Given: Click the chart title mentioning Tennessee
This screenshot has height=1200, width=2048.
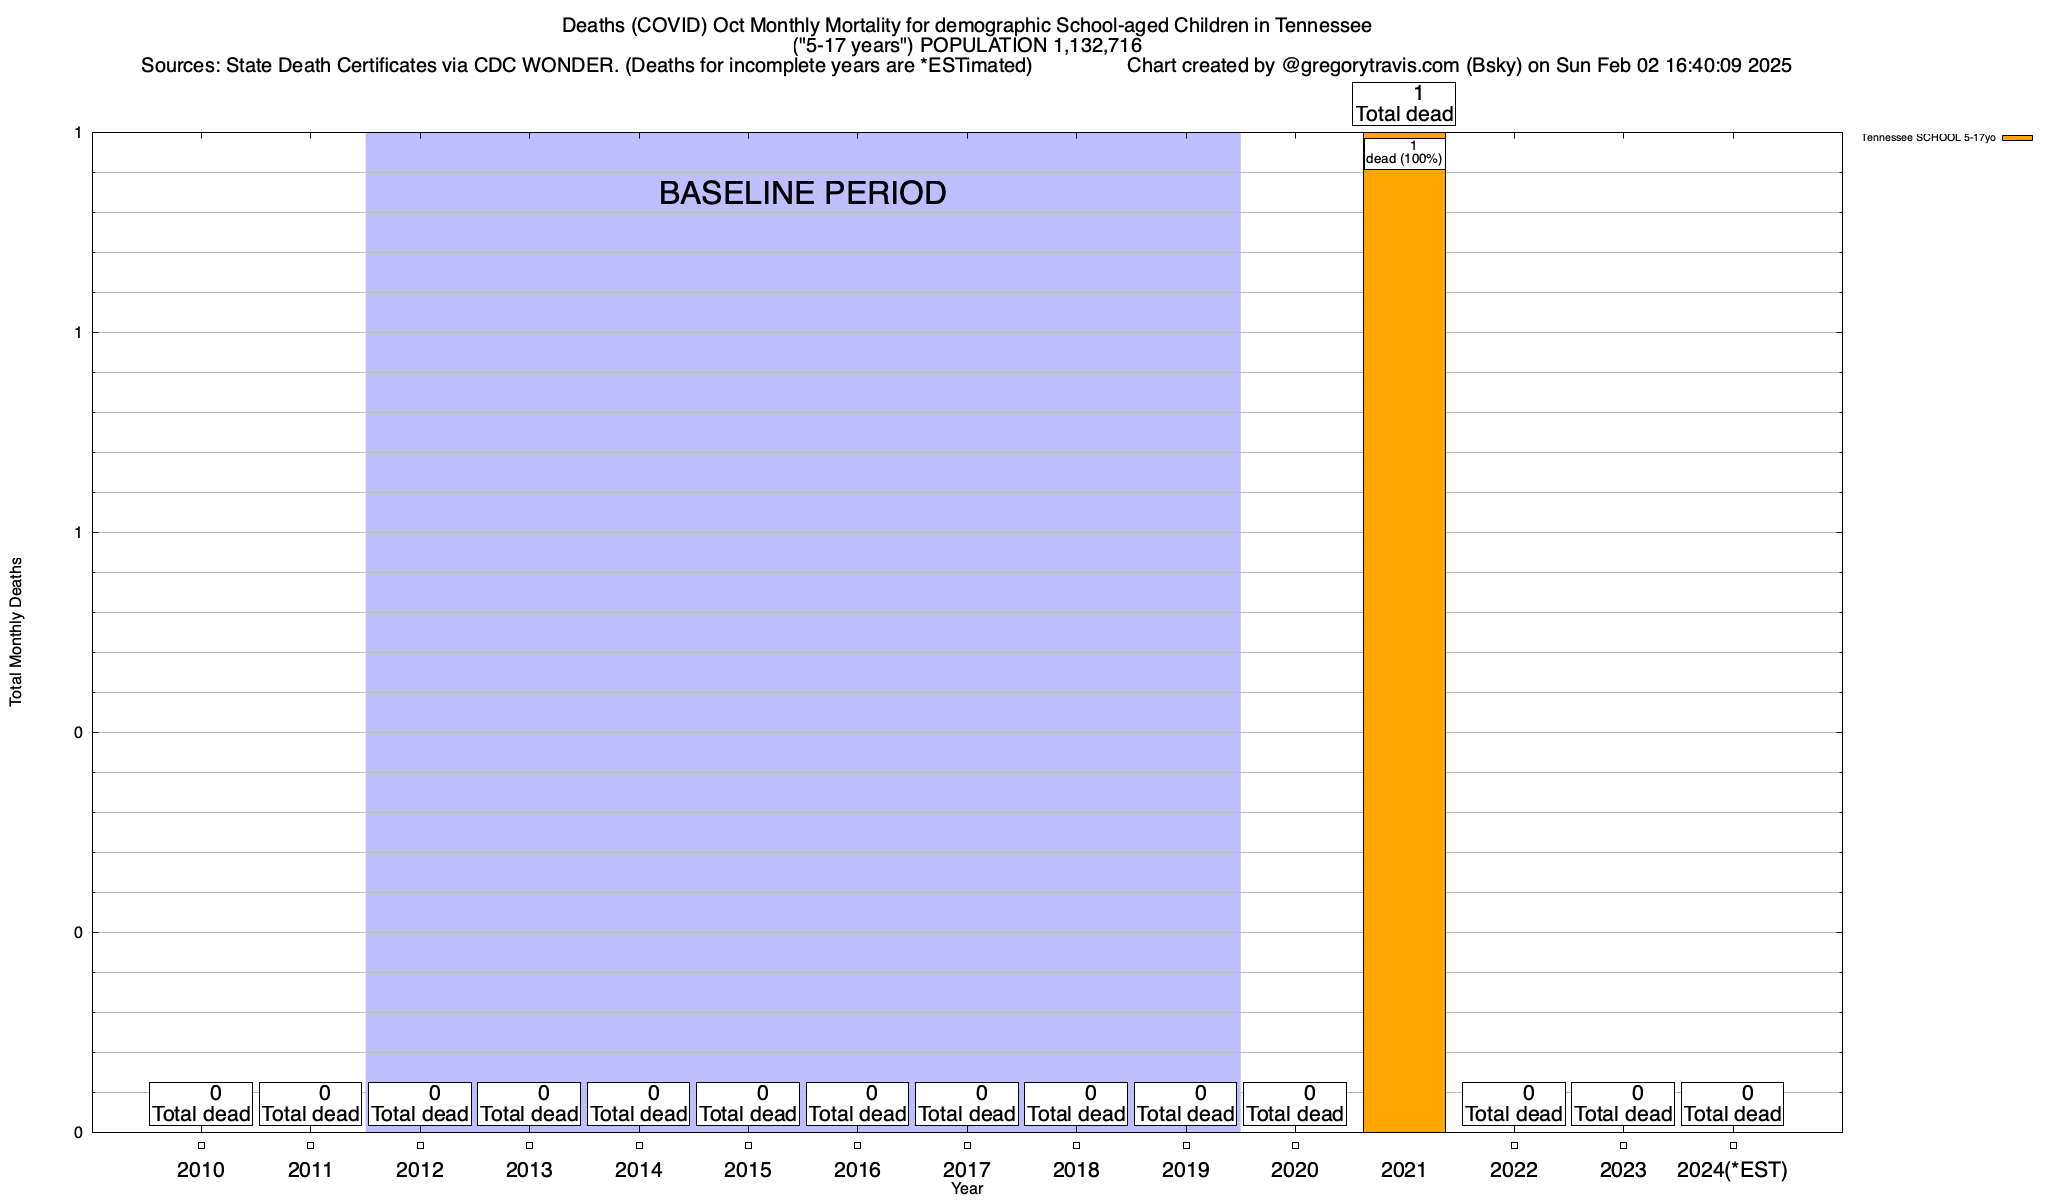Looking at the screenshot, I should click(x=966, y=25).
